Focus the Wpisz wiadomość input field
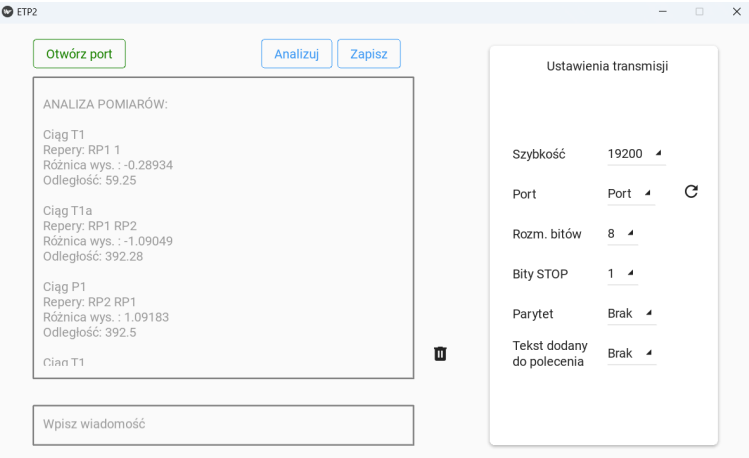This screenshot has width=749, height=458. (x=223, y=425)
